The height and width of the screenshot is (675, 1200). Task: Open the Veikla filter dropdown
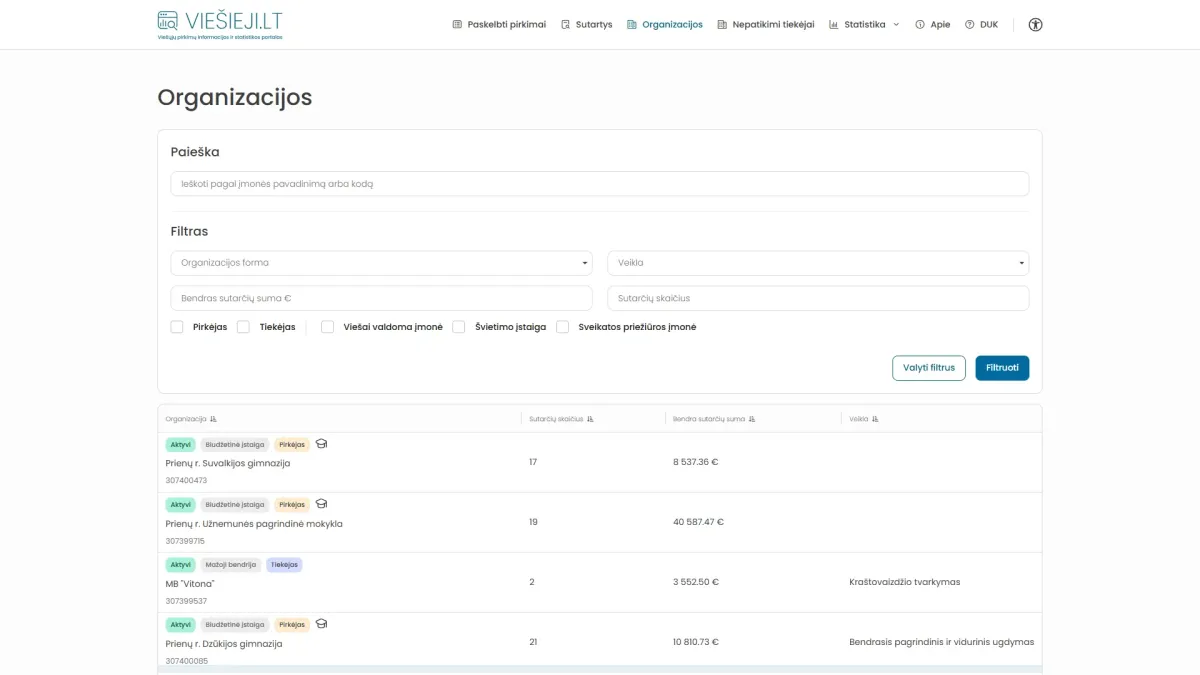[818, 263]
